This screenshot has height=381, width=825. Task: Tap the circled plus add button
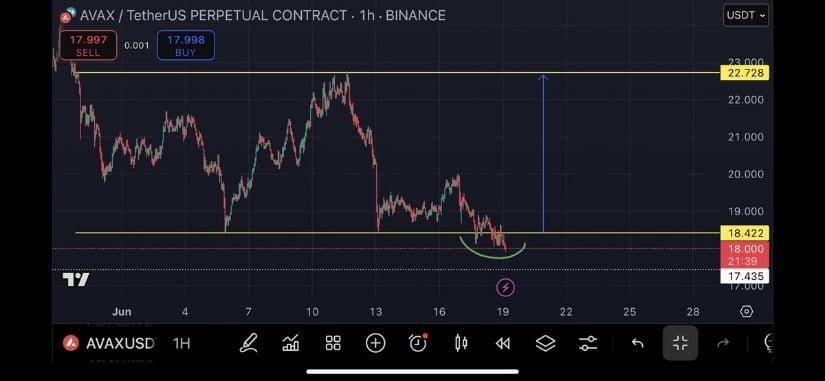tap(376, 344)
